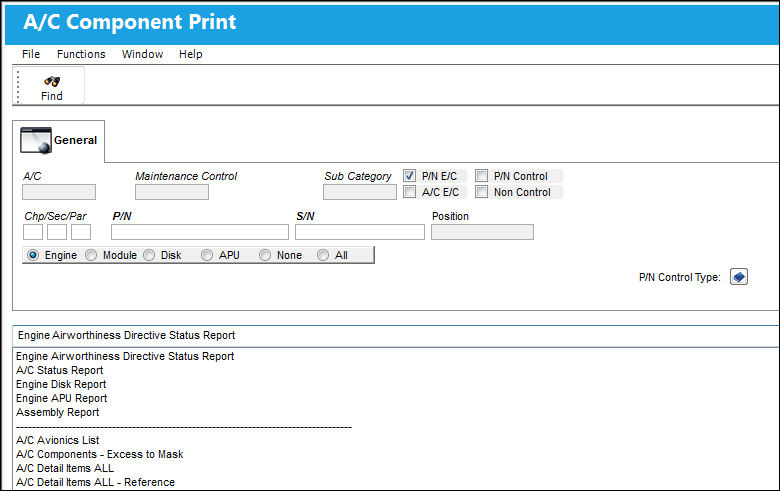Screen dimensions: 780x491
Task: Click the Position input field
Action: tap(483, 232)
